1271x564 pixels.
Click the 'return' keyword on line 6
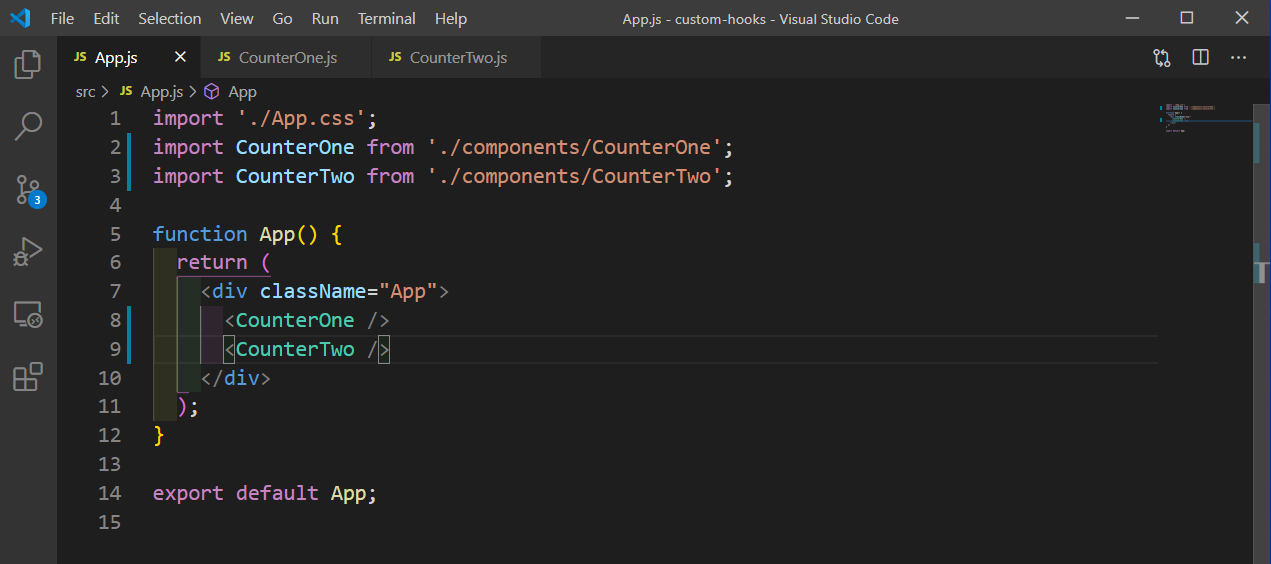pos(212,262)
